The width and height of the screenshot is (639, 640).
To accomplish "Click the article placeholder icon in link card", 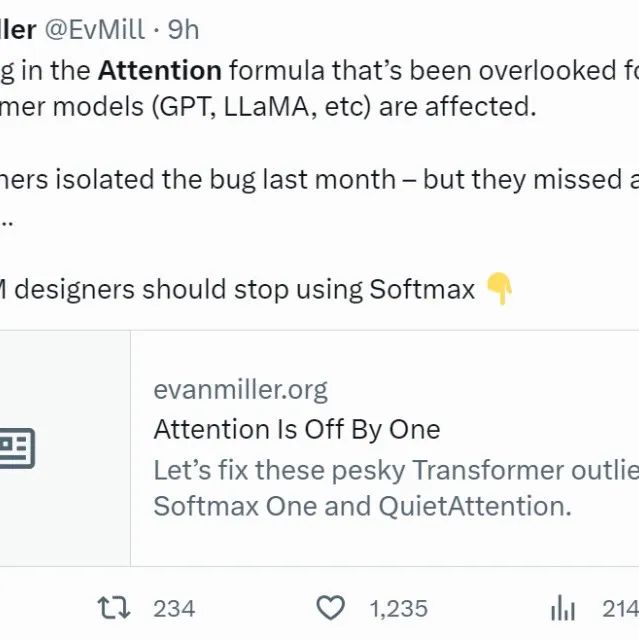I will pos(17,448).
